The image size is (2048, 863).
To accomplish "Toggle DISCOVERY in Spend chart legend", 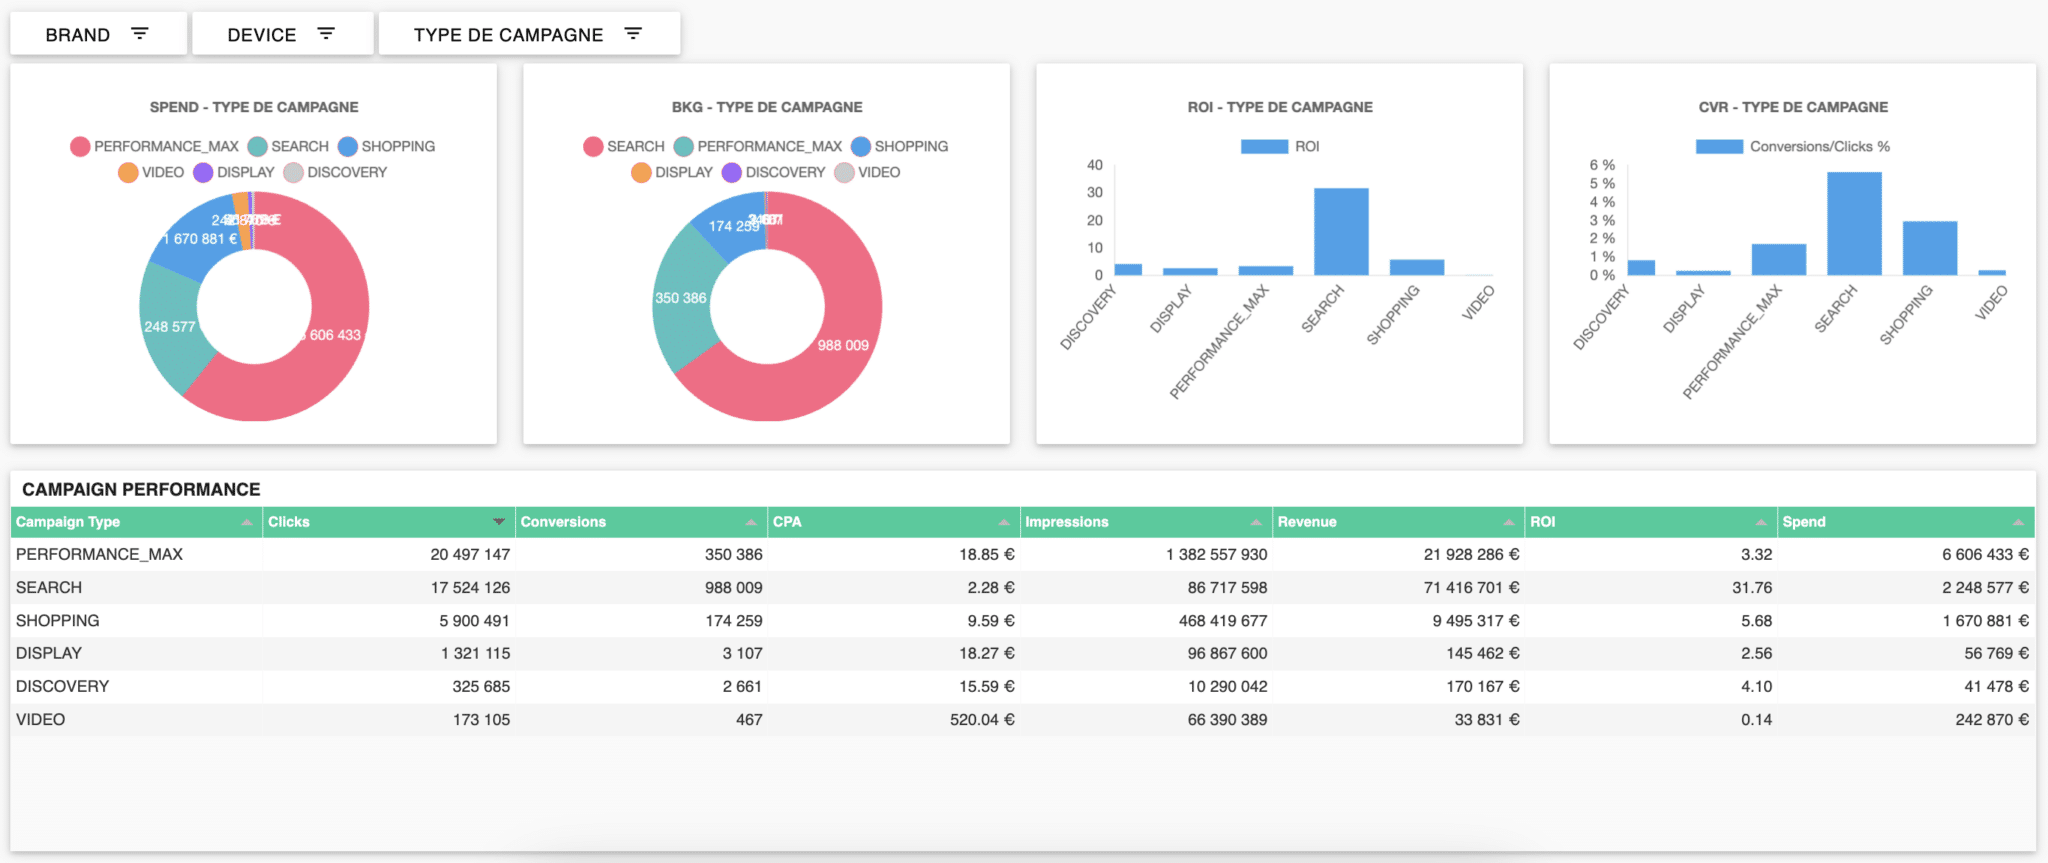I will click(x=335, y=172).
